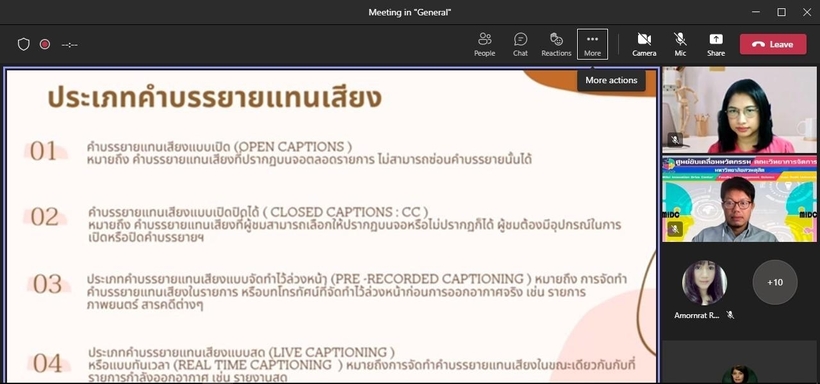820x384 pixels.
Task: Click the shield security icon
Action: click(x=24, y=44)
